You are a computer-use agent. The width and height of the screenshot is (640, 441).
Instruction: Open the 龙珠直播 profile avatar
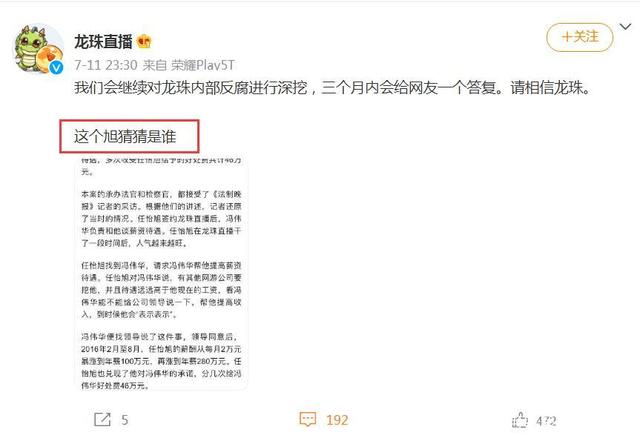point(39,49)
